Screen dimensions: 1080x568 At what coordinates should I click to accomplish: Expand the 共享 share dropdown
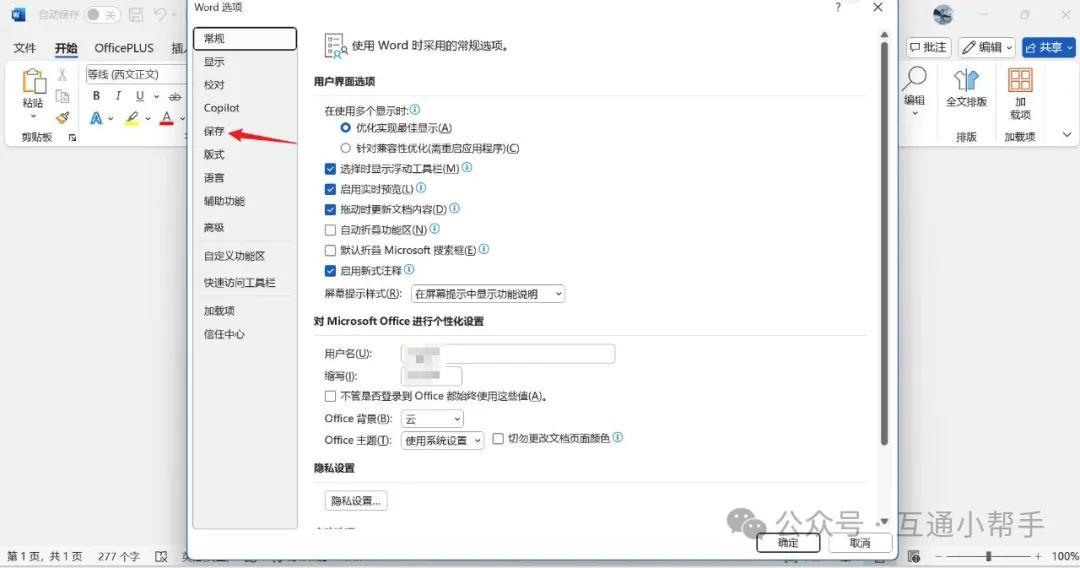(1070, 48)
